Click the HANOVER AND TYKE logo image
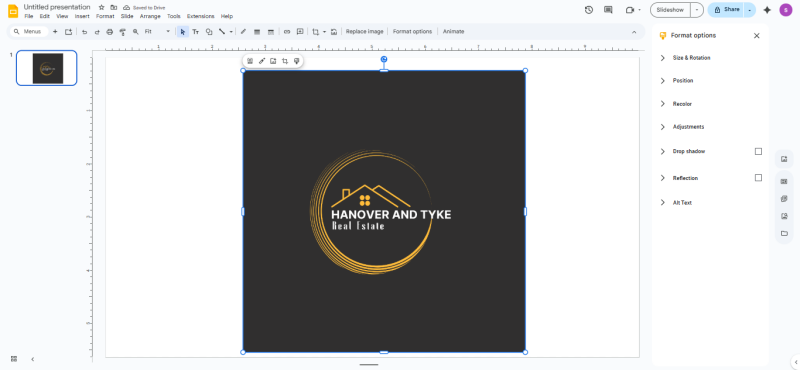Image resolution: width=800 pixels, height=370 pixels. tap(384, 211)
